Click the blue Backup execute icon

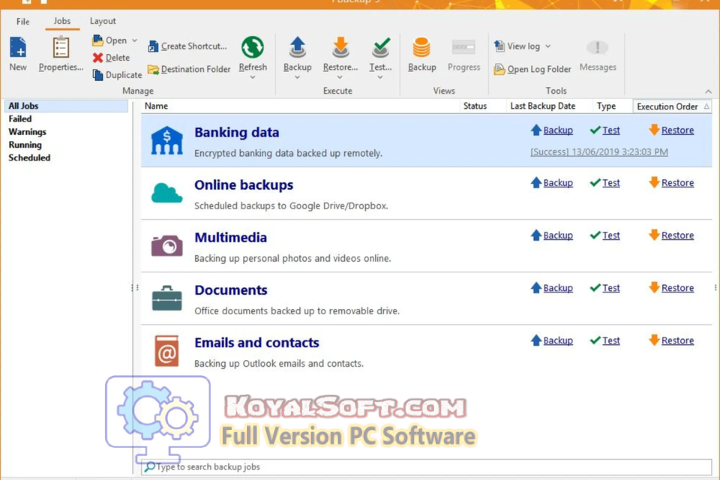(x=297, y=47)
